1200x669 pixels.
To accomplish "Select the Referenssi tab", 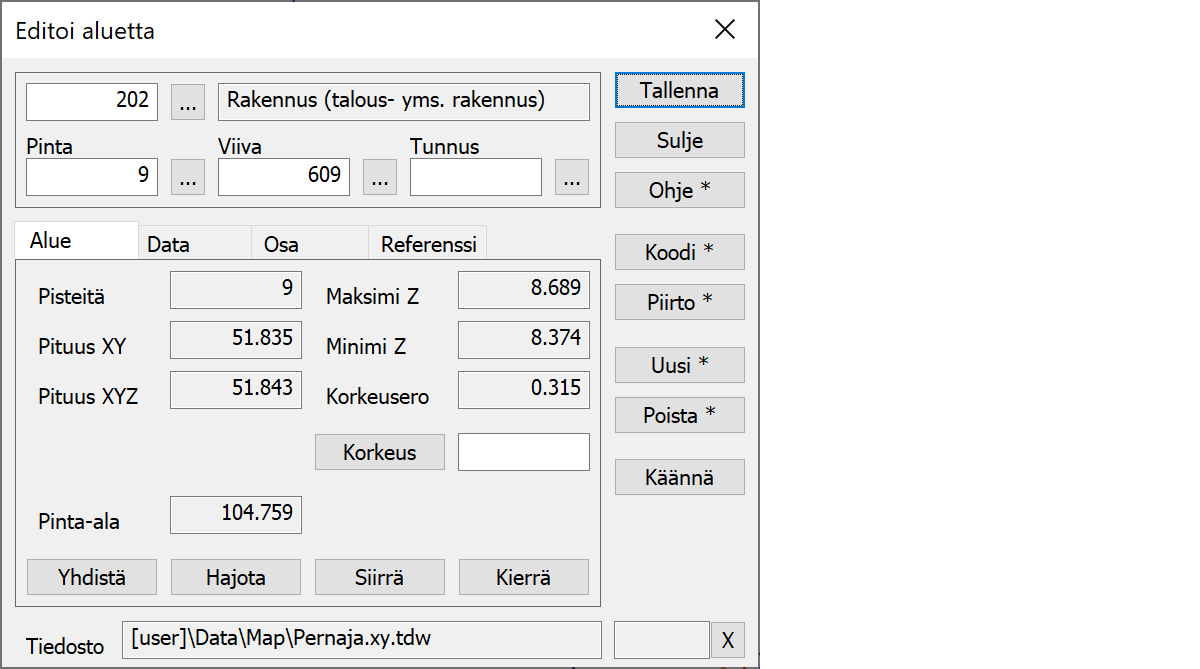I will tap(428, 243).
